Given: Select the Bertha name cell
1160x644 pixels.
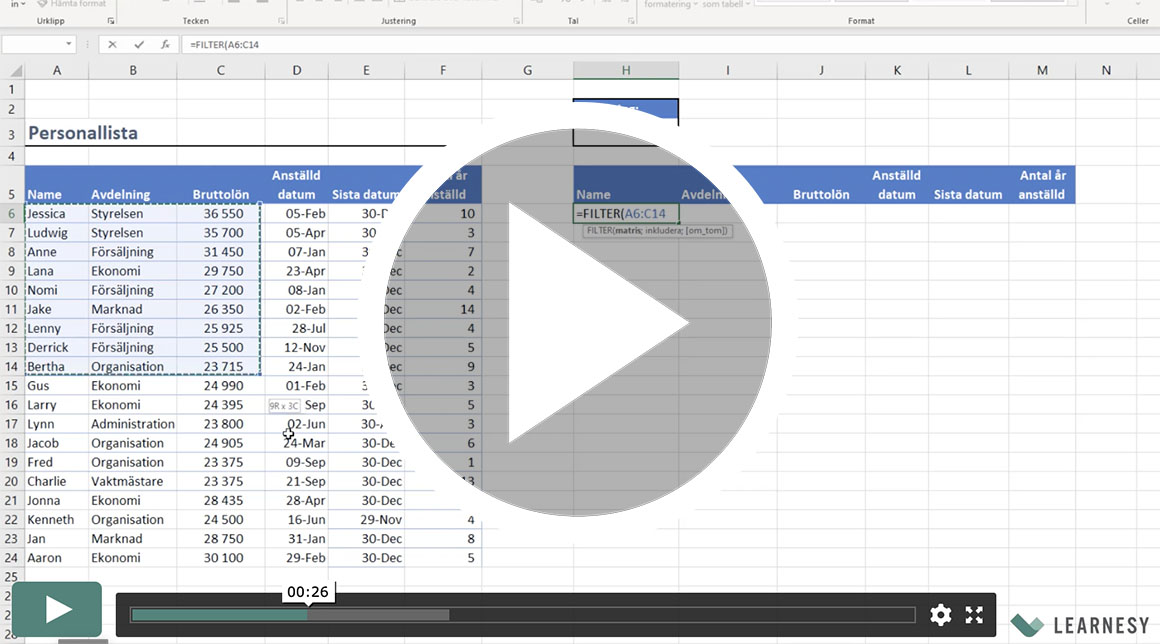Looking at the screenshot, I should (57, 367).
